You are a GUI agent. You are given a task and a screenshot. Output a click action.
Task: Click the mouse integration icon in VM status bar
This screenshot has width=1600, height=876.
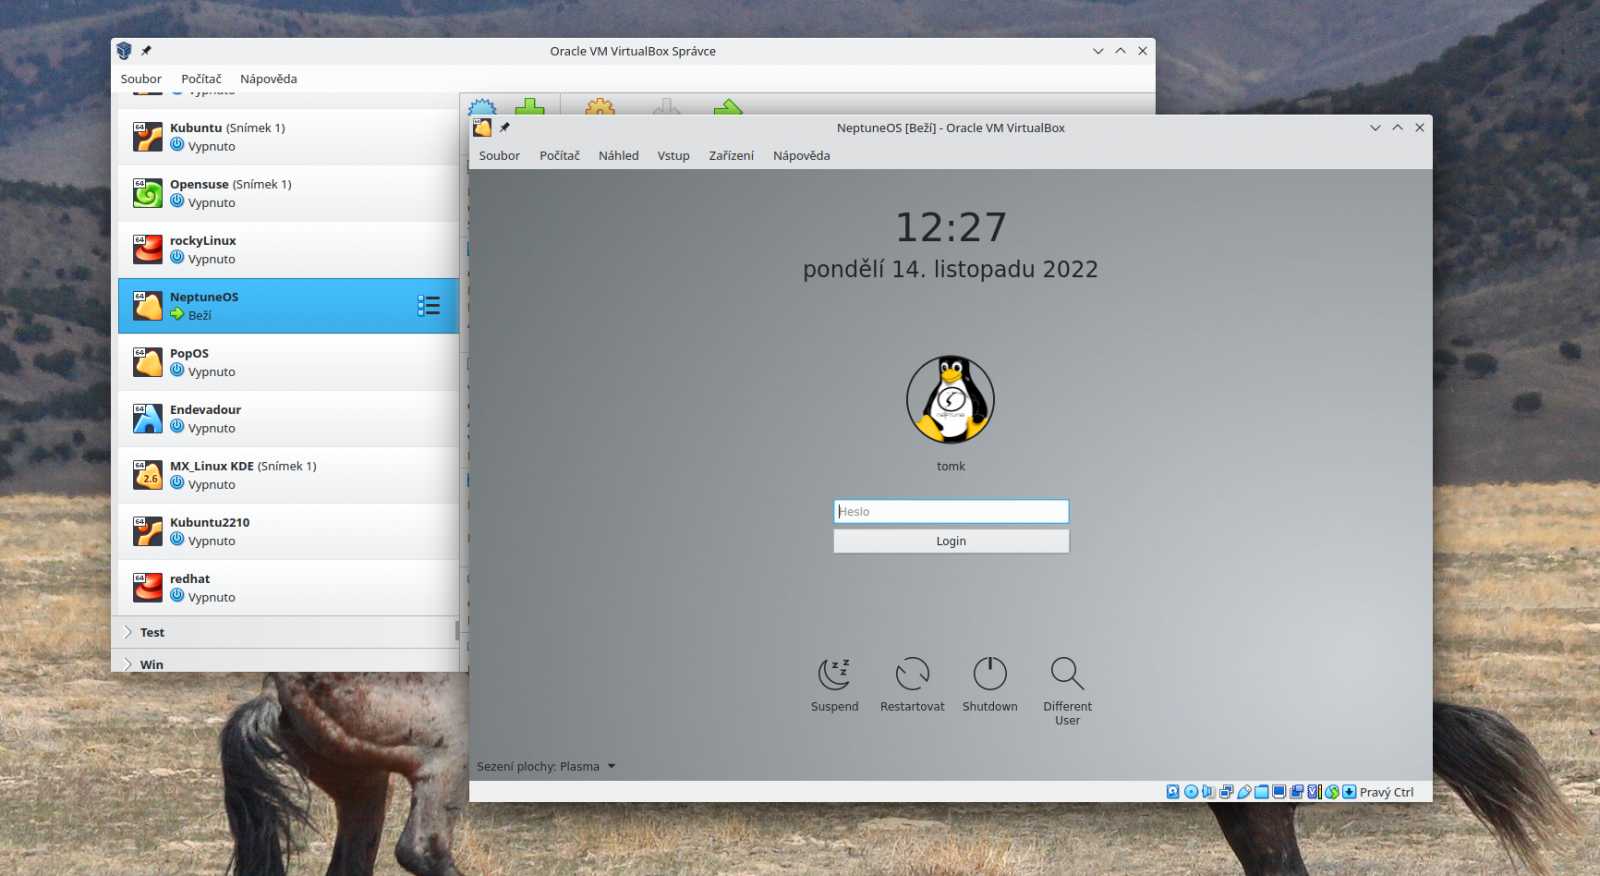click(x=1332, y=792)
